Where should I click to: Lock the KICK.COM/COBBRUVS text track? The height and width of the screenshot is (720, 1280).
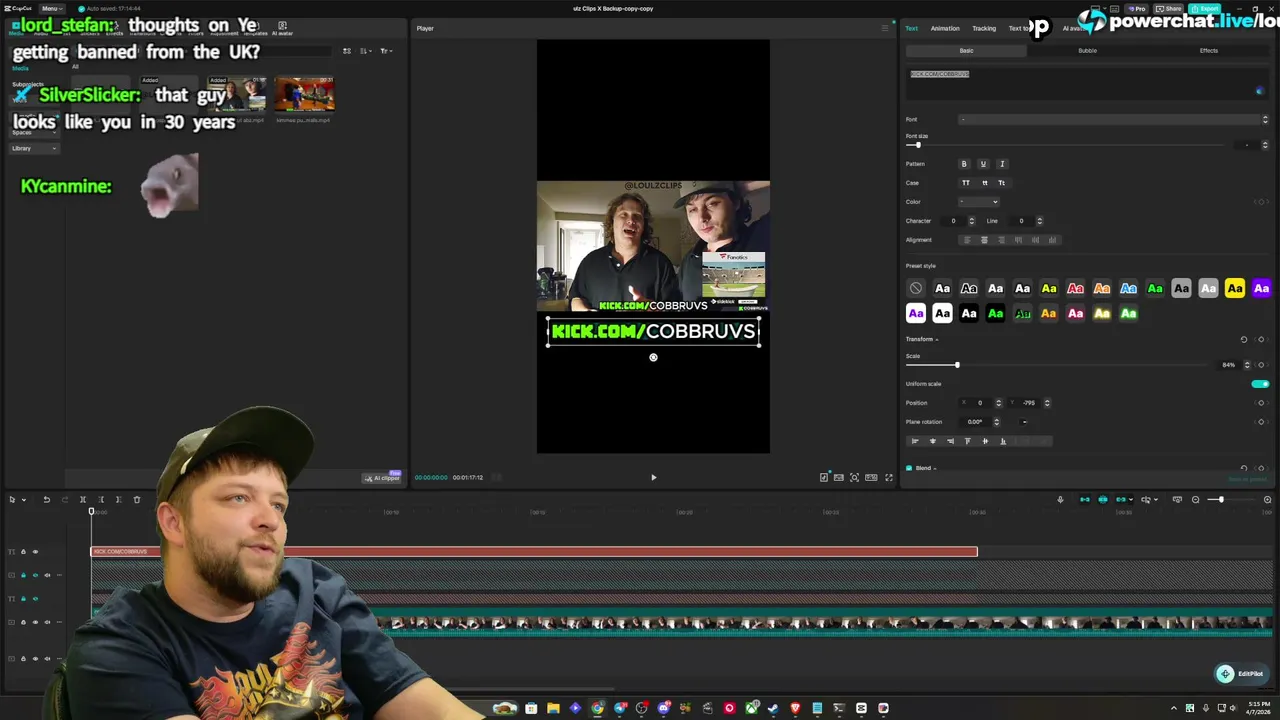[x=23, y=552]
